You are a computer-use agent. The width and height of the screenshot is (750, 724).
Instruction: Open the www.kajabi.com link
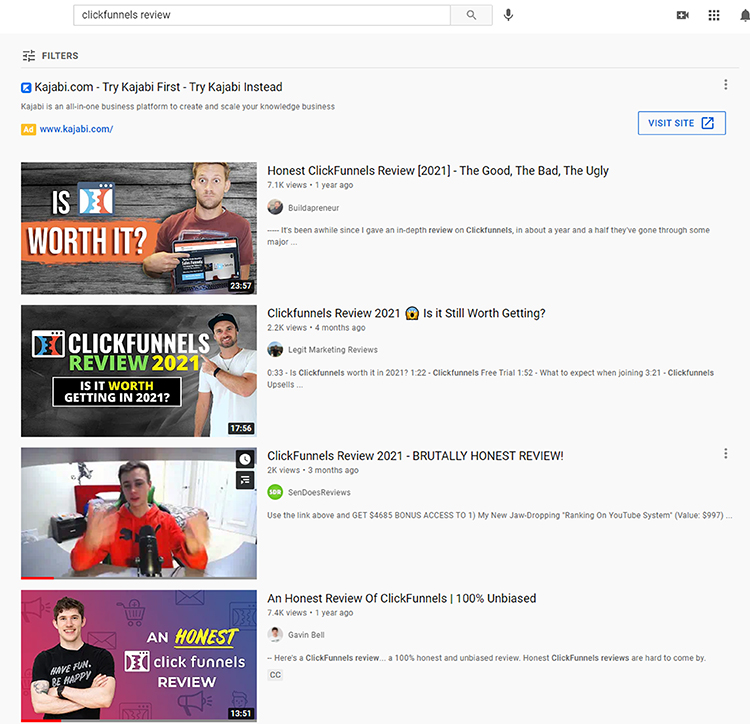(76, 129)
